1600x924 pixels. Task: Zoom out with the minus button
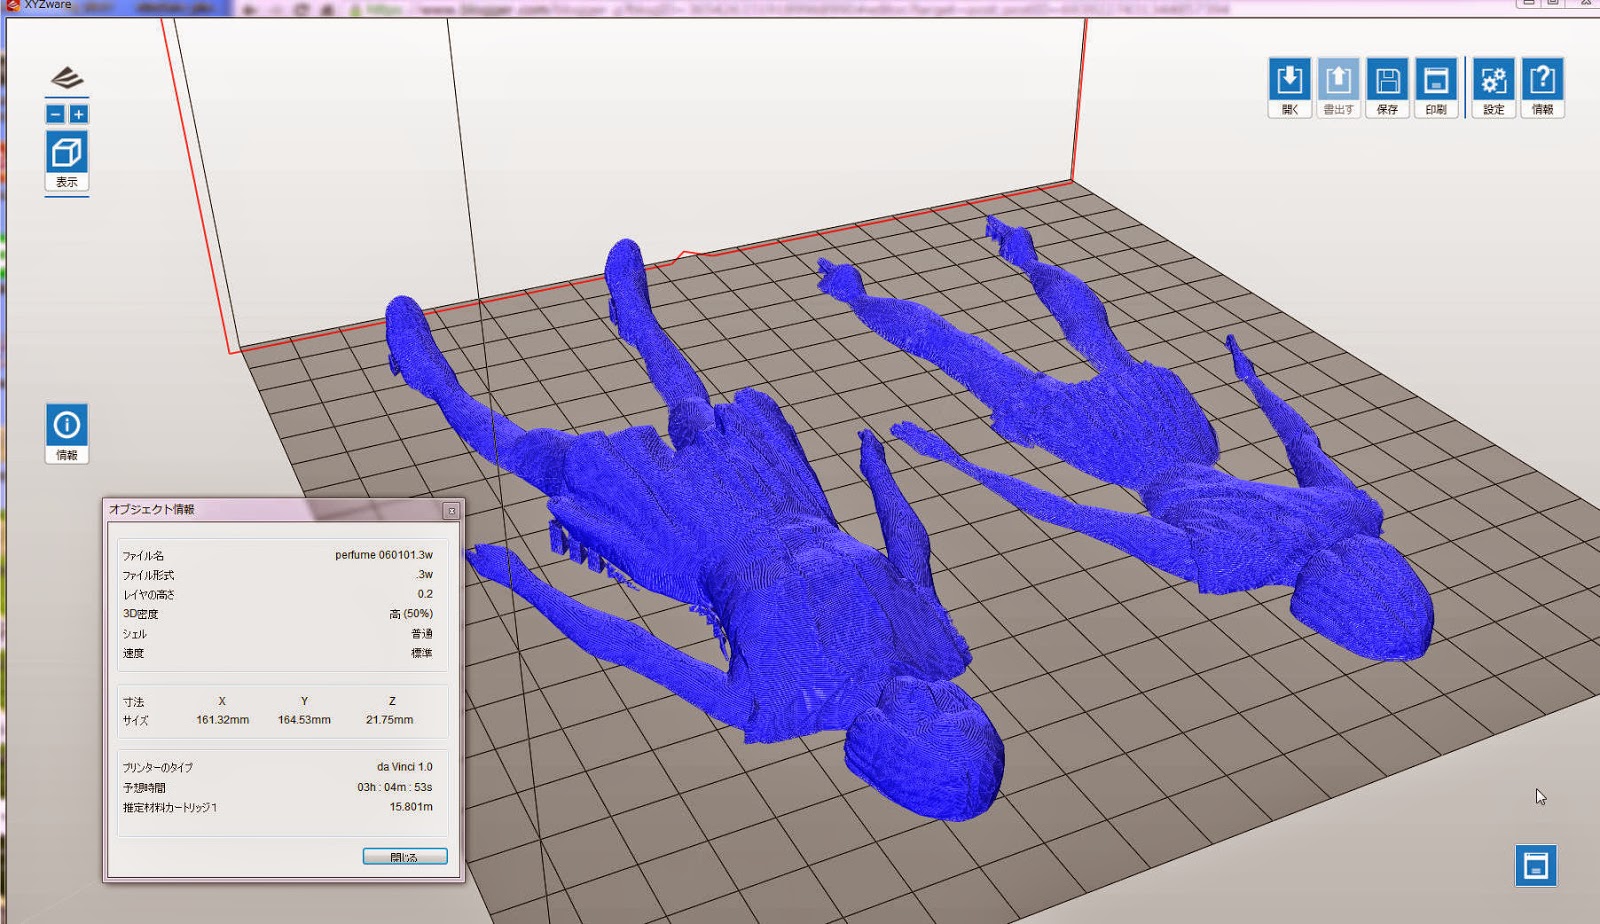[x=56, y=114]
